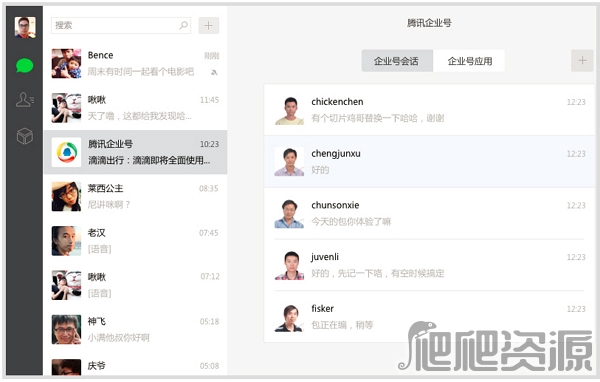
Task: Click the 腾讯企业号 logo avatar
Action: click(x=66, y=152)
